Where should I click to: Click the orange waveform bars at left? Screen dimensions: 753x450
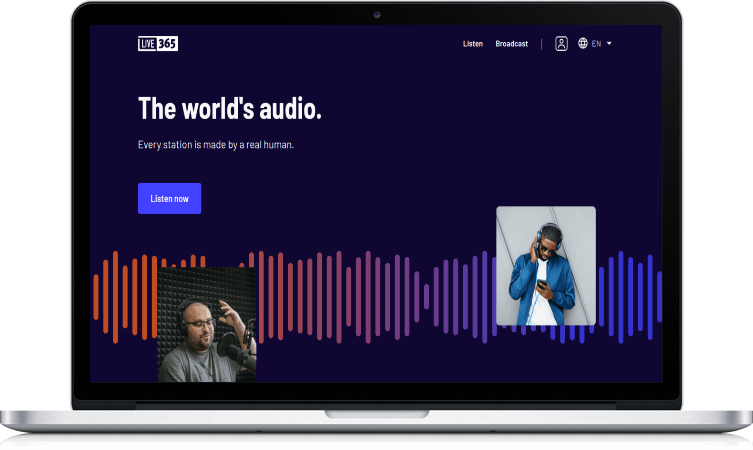click(125, 296)
